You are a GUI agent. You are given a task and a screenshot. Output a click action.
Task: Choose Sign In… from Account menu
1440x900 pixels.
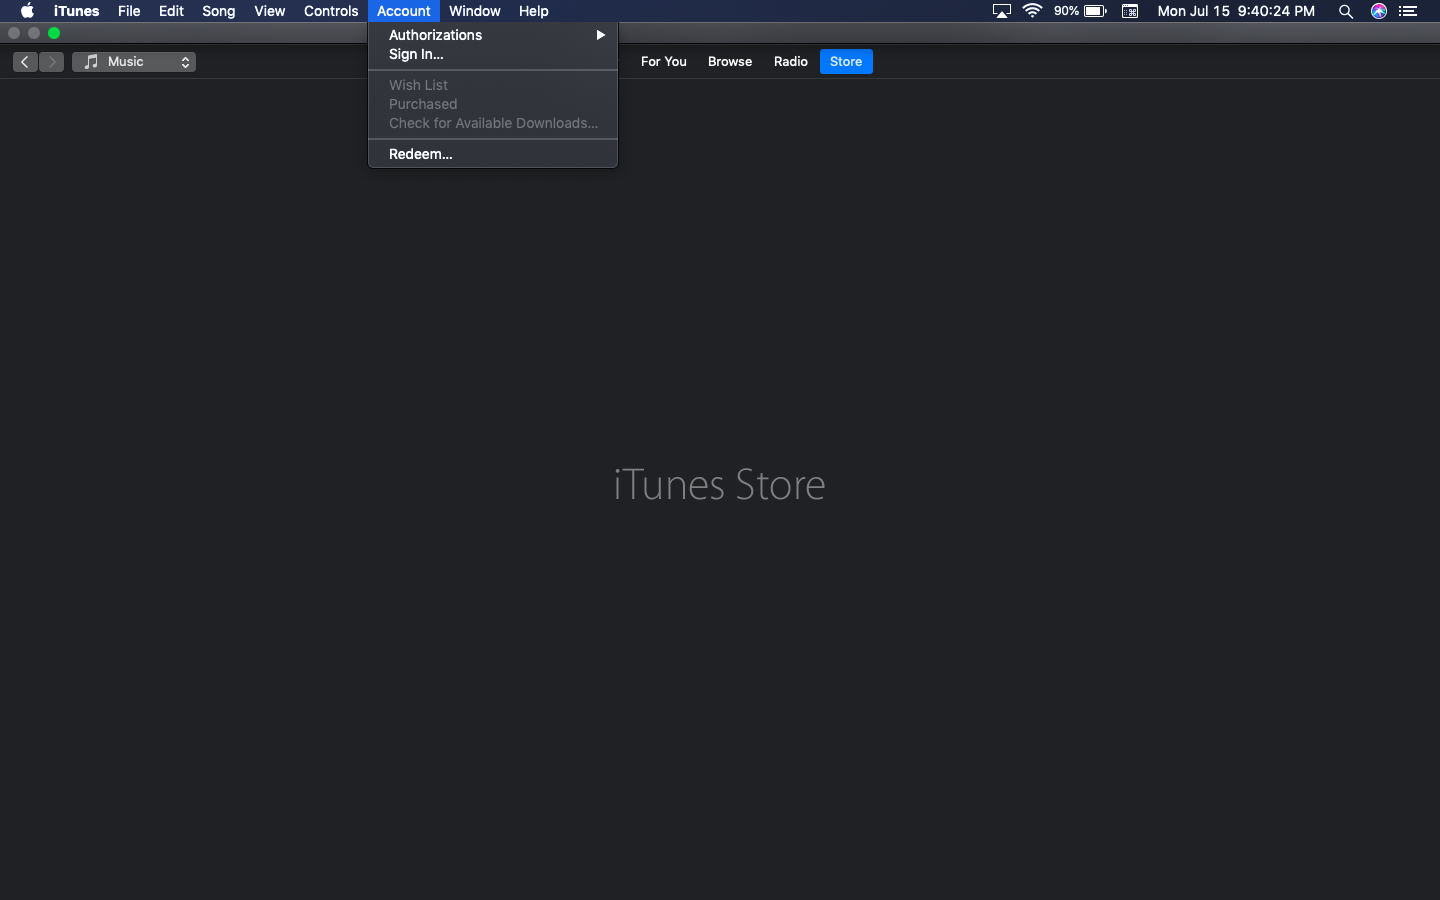(x=493, y=54)
